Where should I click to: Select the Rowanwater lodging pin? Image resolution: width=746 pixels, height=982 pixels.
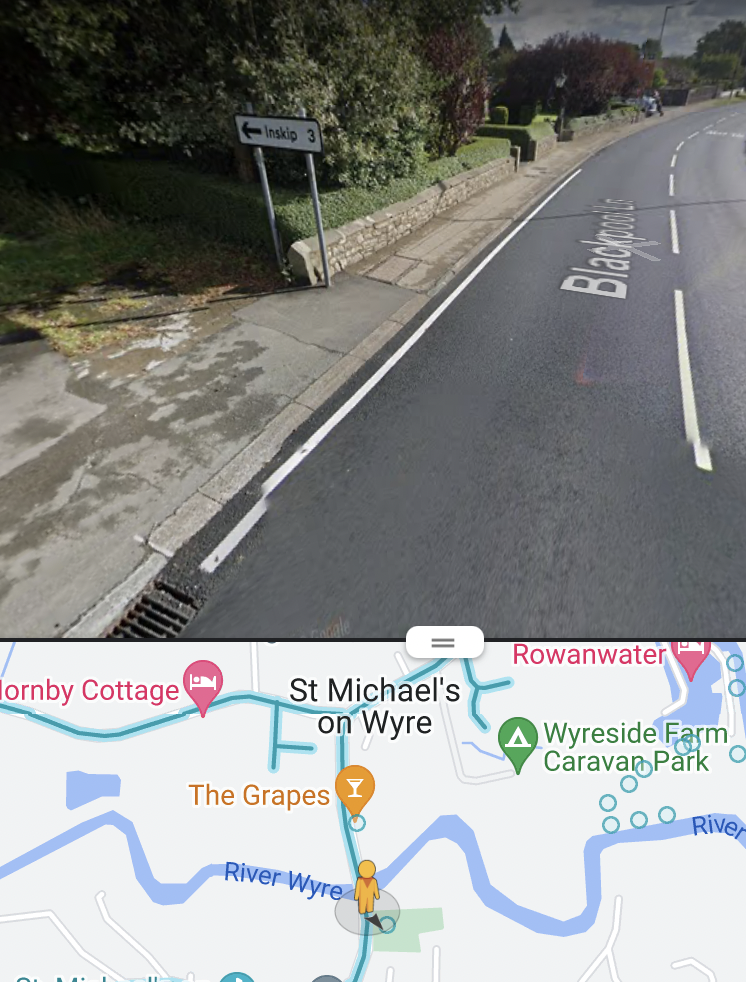tap(691, 654)
